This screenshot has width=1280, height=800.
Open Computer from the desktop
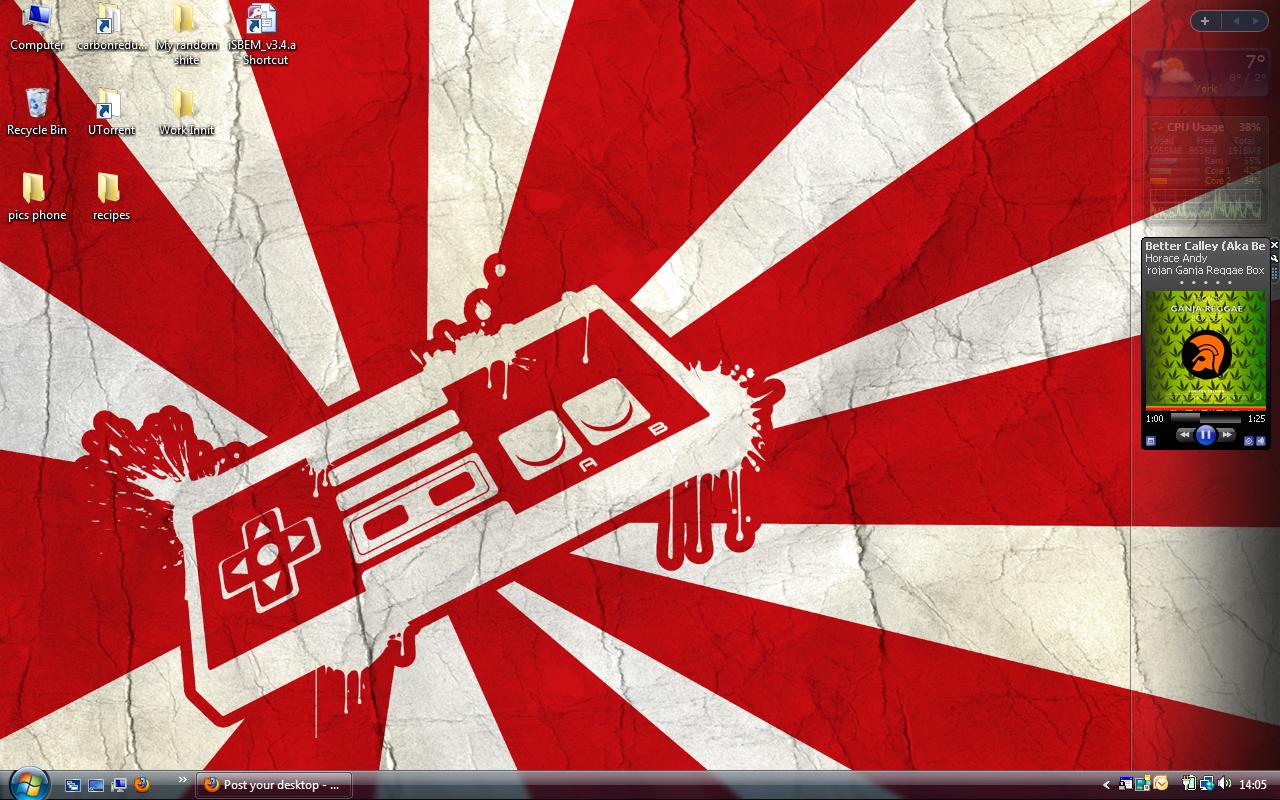pos(37,20)
